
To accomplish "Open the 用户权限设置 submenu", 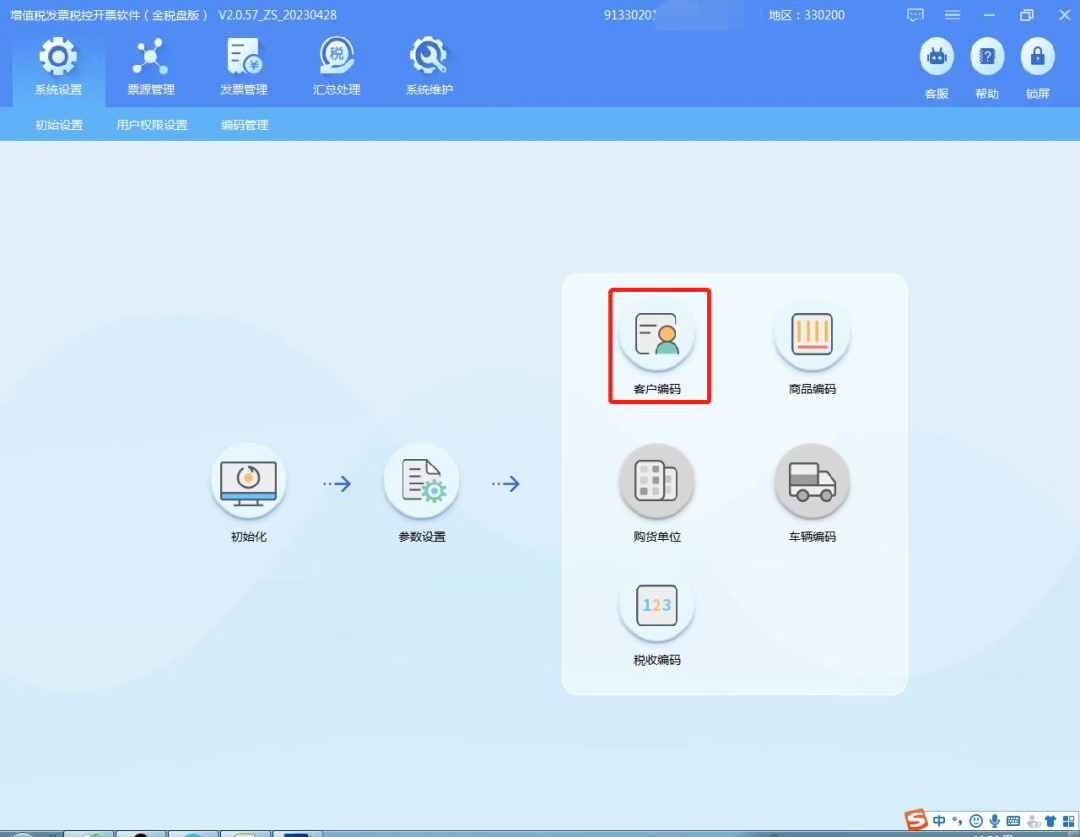I will tap(152, 125).
